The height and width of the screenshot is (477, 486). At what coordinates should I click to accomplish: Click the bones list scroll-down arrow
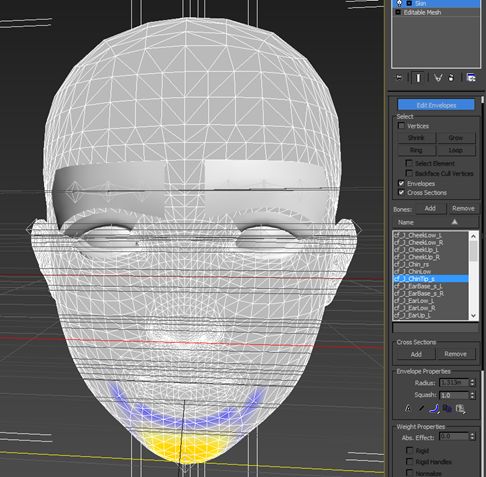point(474,316)
